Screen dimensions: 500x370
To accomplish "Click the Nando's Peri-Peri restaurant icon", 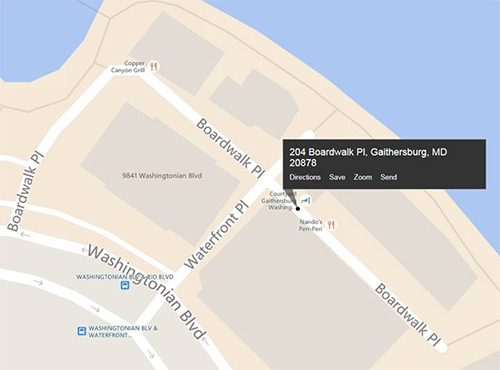I will 331,225.
